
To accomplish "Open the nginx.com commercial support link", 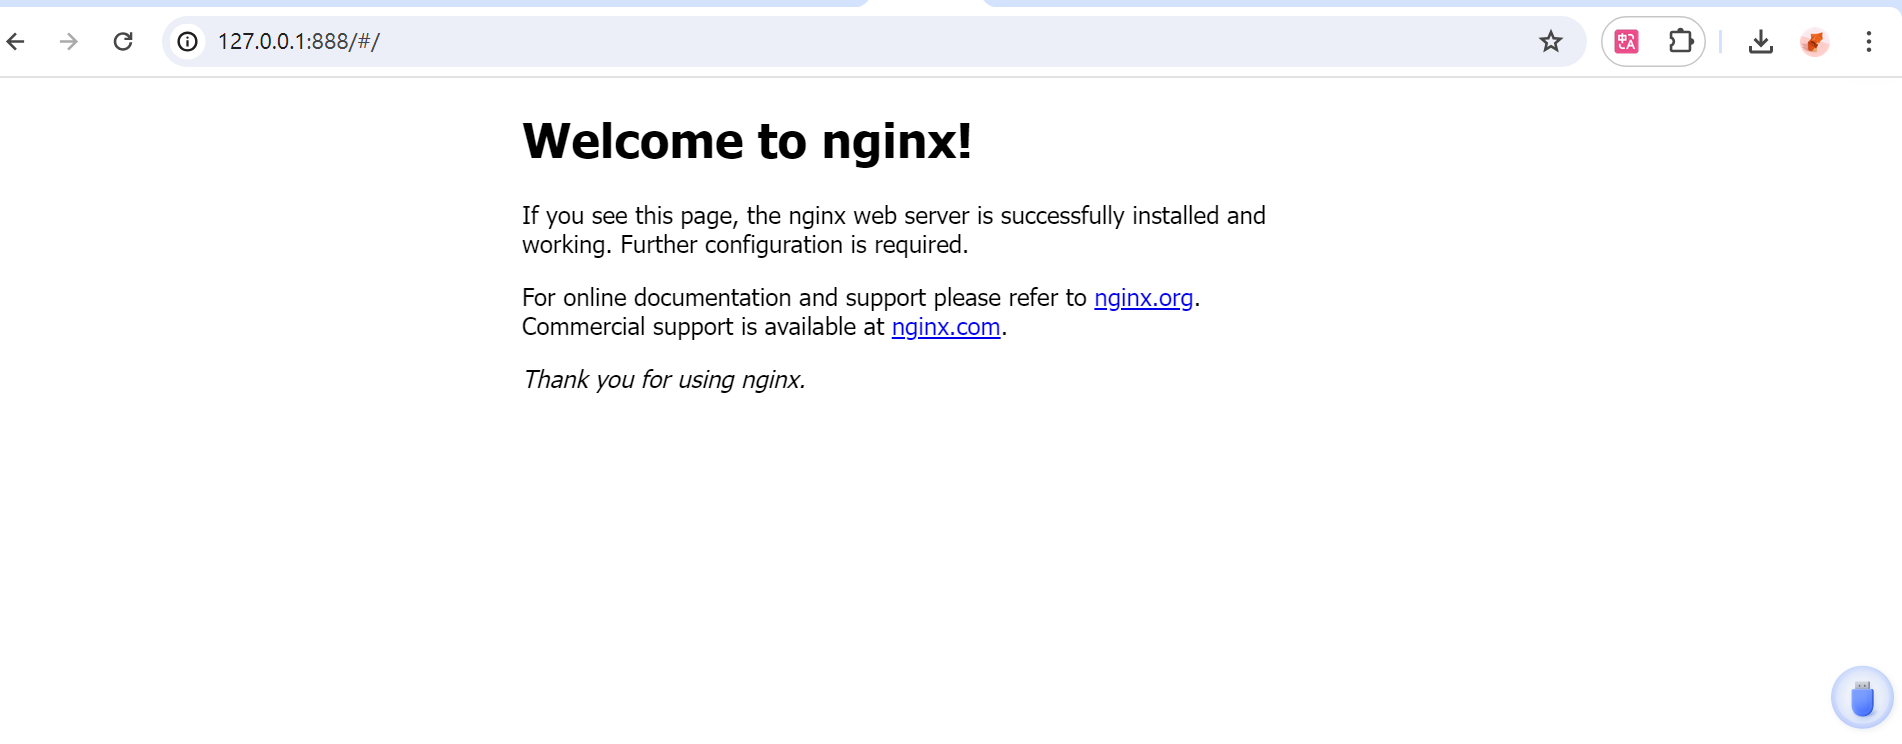I will 946,327.
